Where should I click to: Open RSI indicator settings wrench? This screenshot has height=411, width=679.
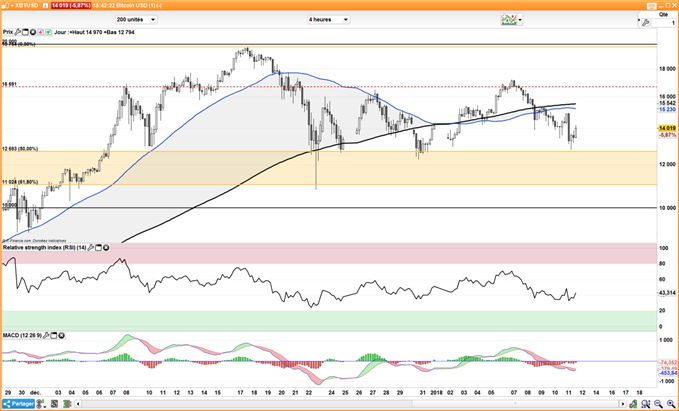coord(91,248)
